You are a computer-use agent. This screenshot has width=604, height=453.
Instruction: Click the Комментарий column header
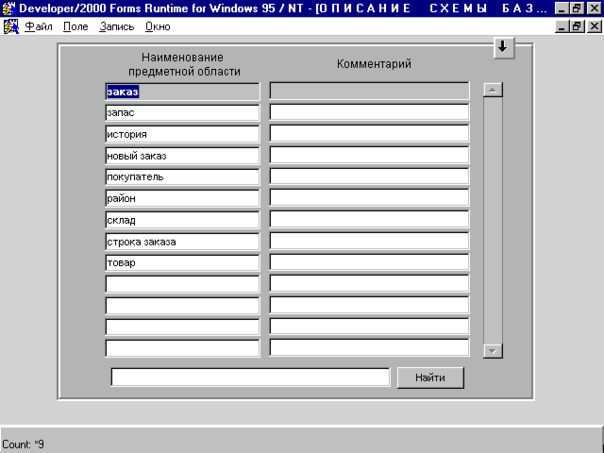click(x=374, y=64)
